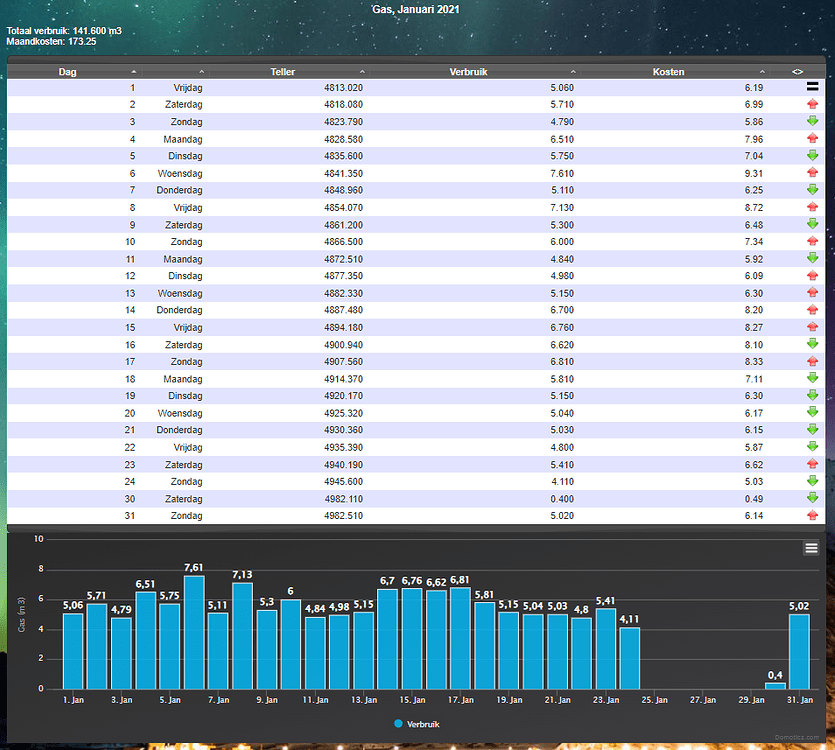
Task: Sort table by the Verbruik column
Action: click(x=475, y=71)
